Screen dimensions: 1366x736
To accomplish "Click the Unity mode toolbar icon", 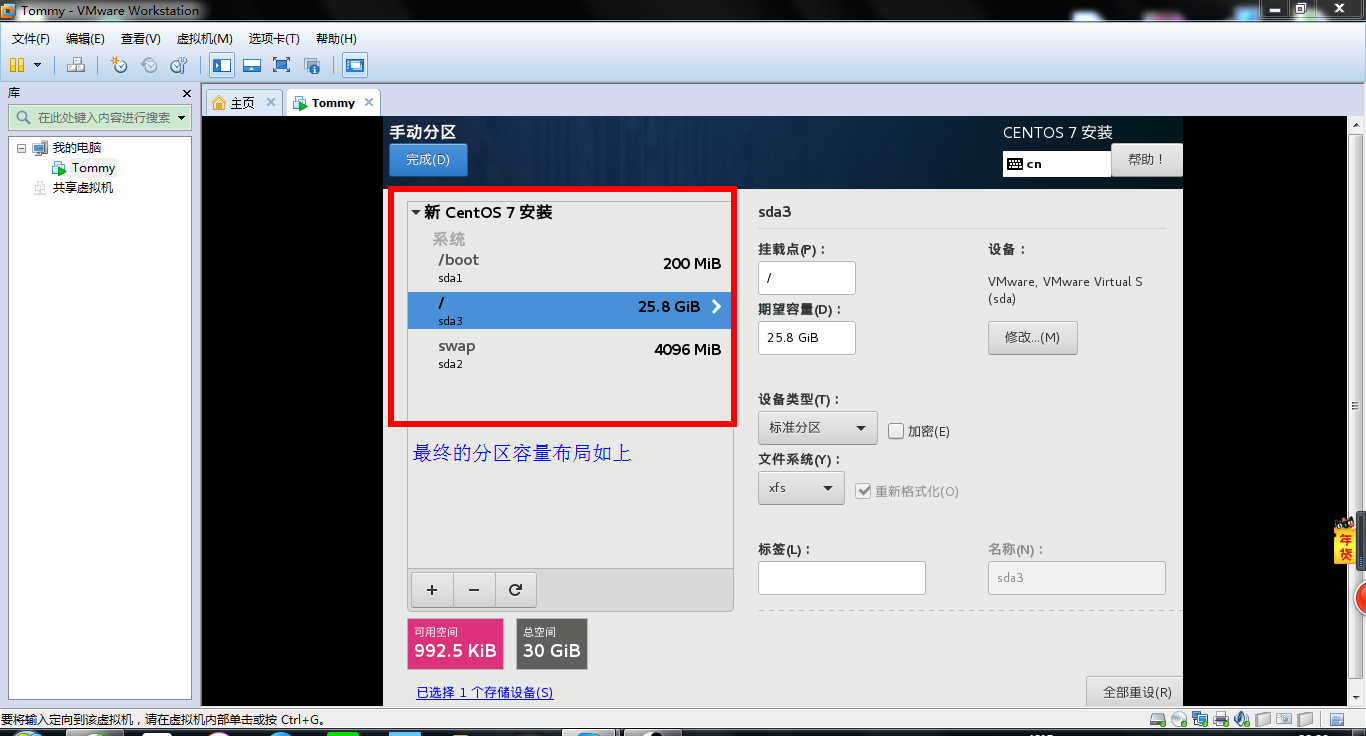I will 312,65.
